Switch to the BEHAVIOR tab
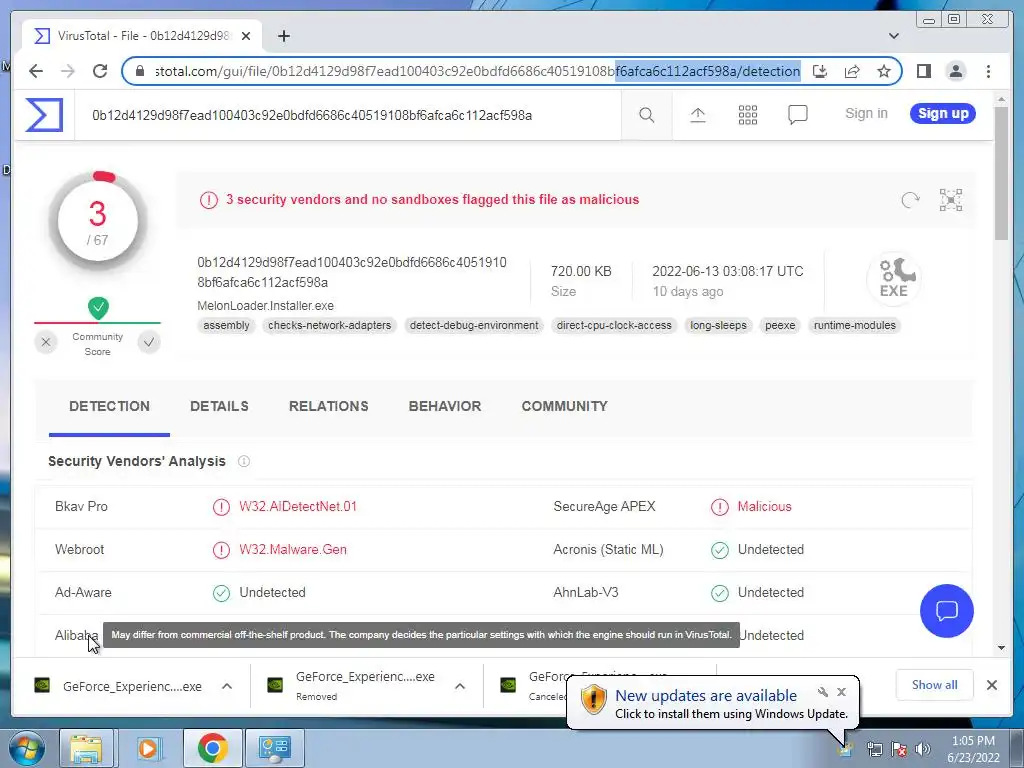Screen dimensions: 1024x768 coord(445,406)
